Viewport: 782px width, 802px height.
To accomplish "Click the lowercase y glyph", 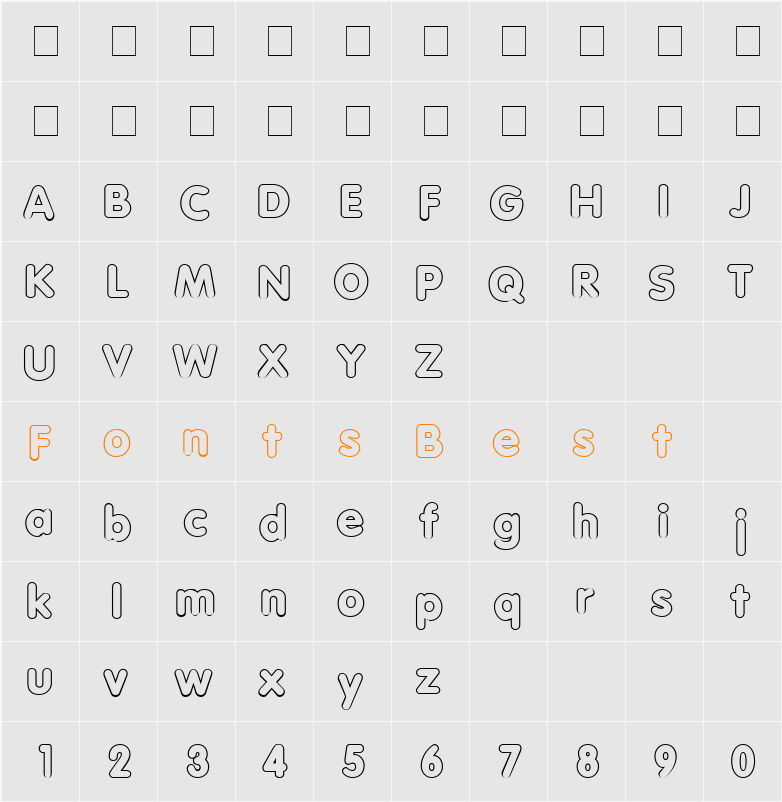I will (350, 690).
